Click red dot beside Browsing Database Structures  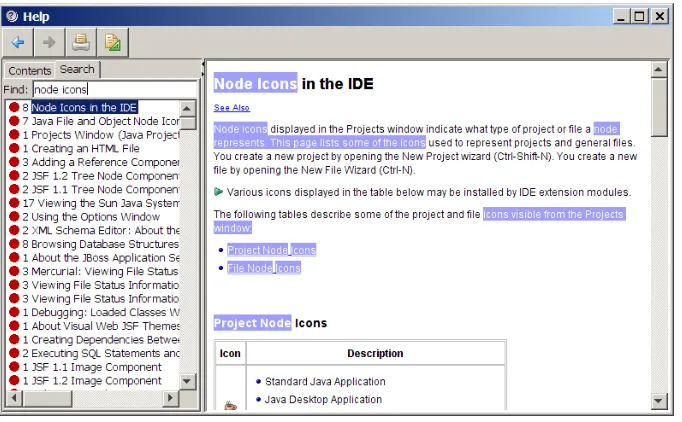(x=14, y=244)
